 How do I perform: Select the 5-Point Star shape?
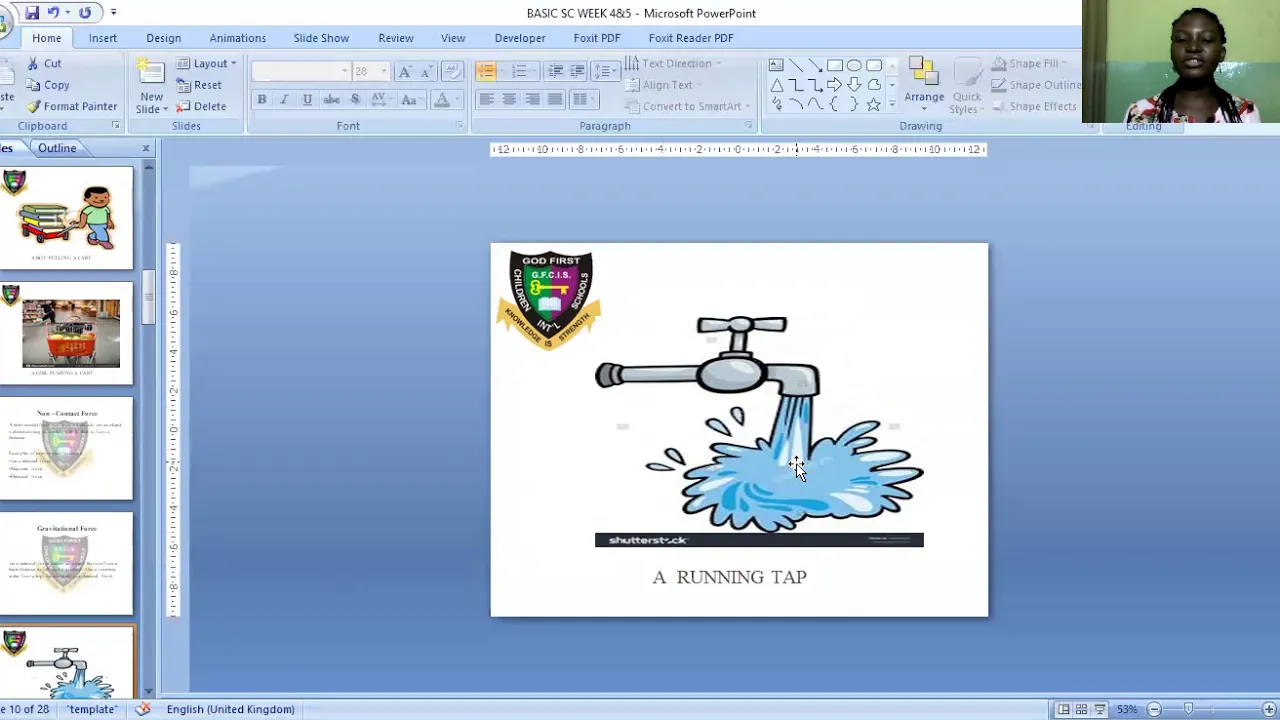(x=874, y=104)
